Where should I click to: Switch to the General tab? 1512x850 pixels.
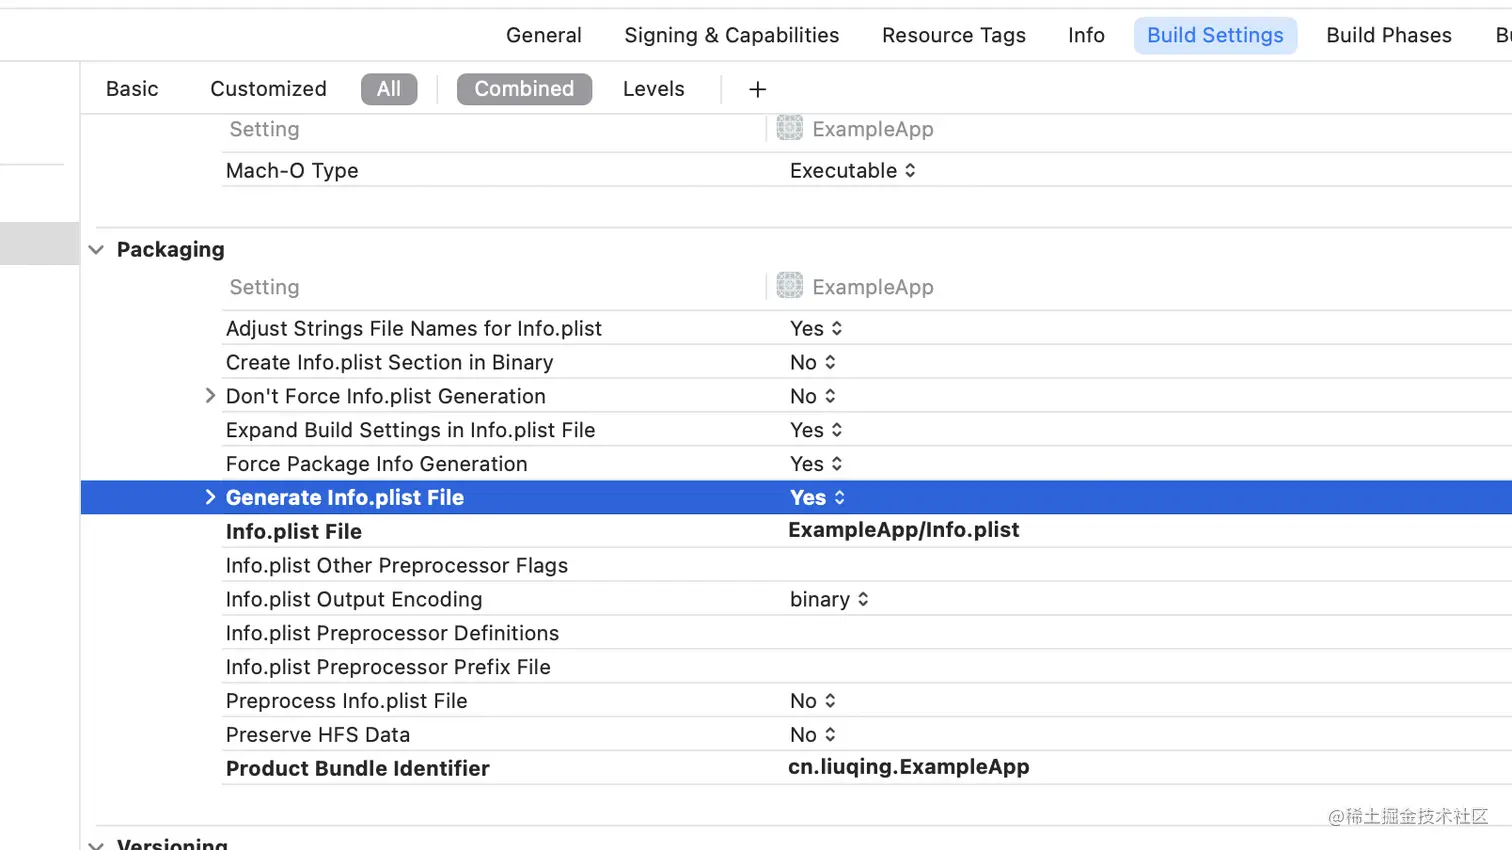click(x=543, y=36)
